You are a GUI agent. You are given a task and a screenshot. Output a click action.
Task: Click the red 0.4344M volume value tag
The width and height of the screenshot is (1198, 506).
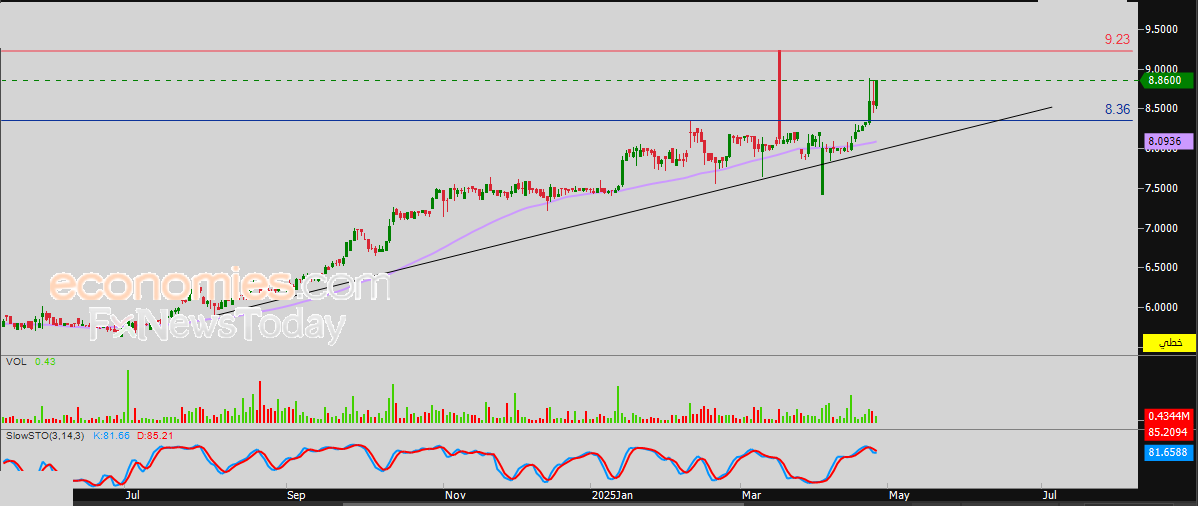point(1168,417)
